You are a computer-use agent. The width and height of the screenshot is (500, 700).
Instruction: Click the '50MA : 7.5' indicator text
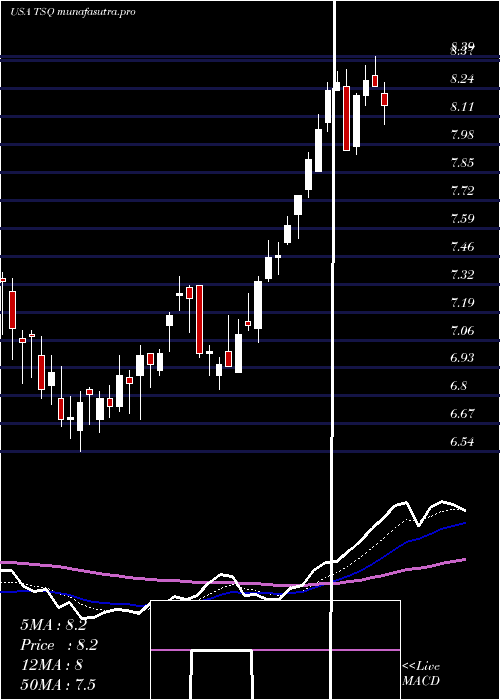[x=58, y=684]
